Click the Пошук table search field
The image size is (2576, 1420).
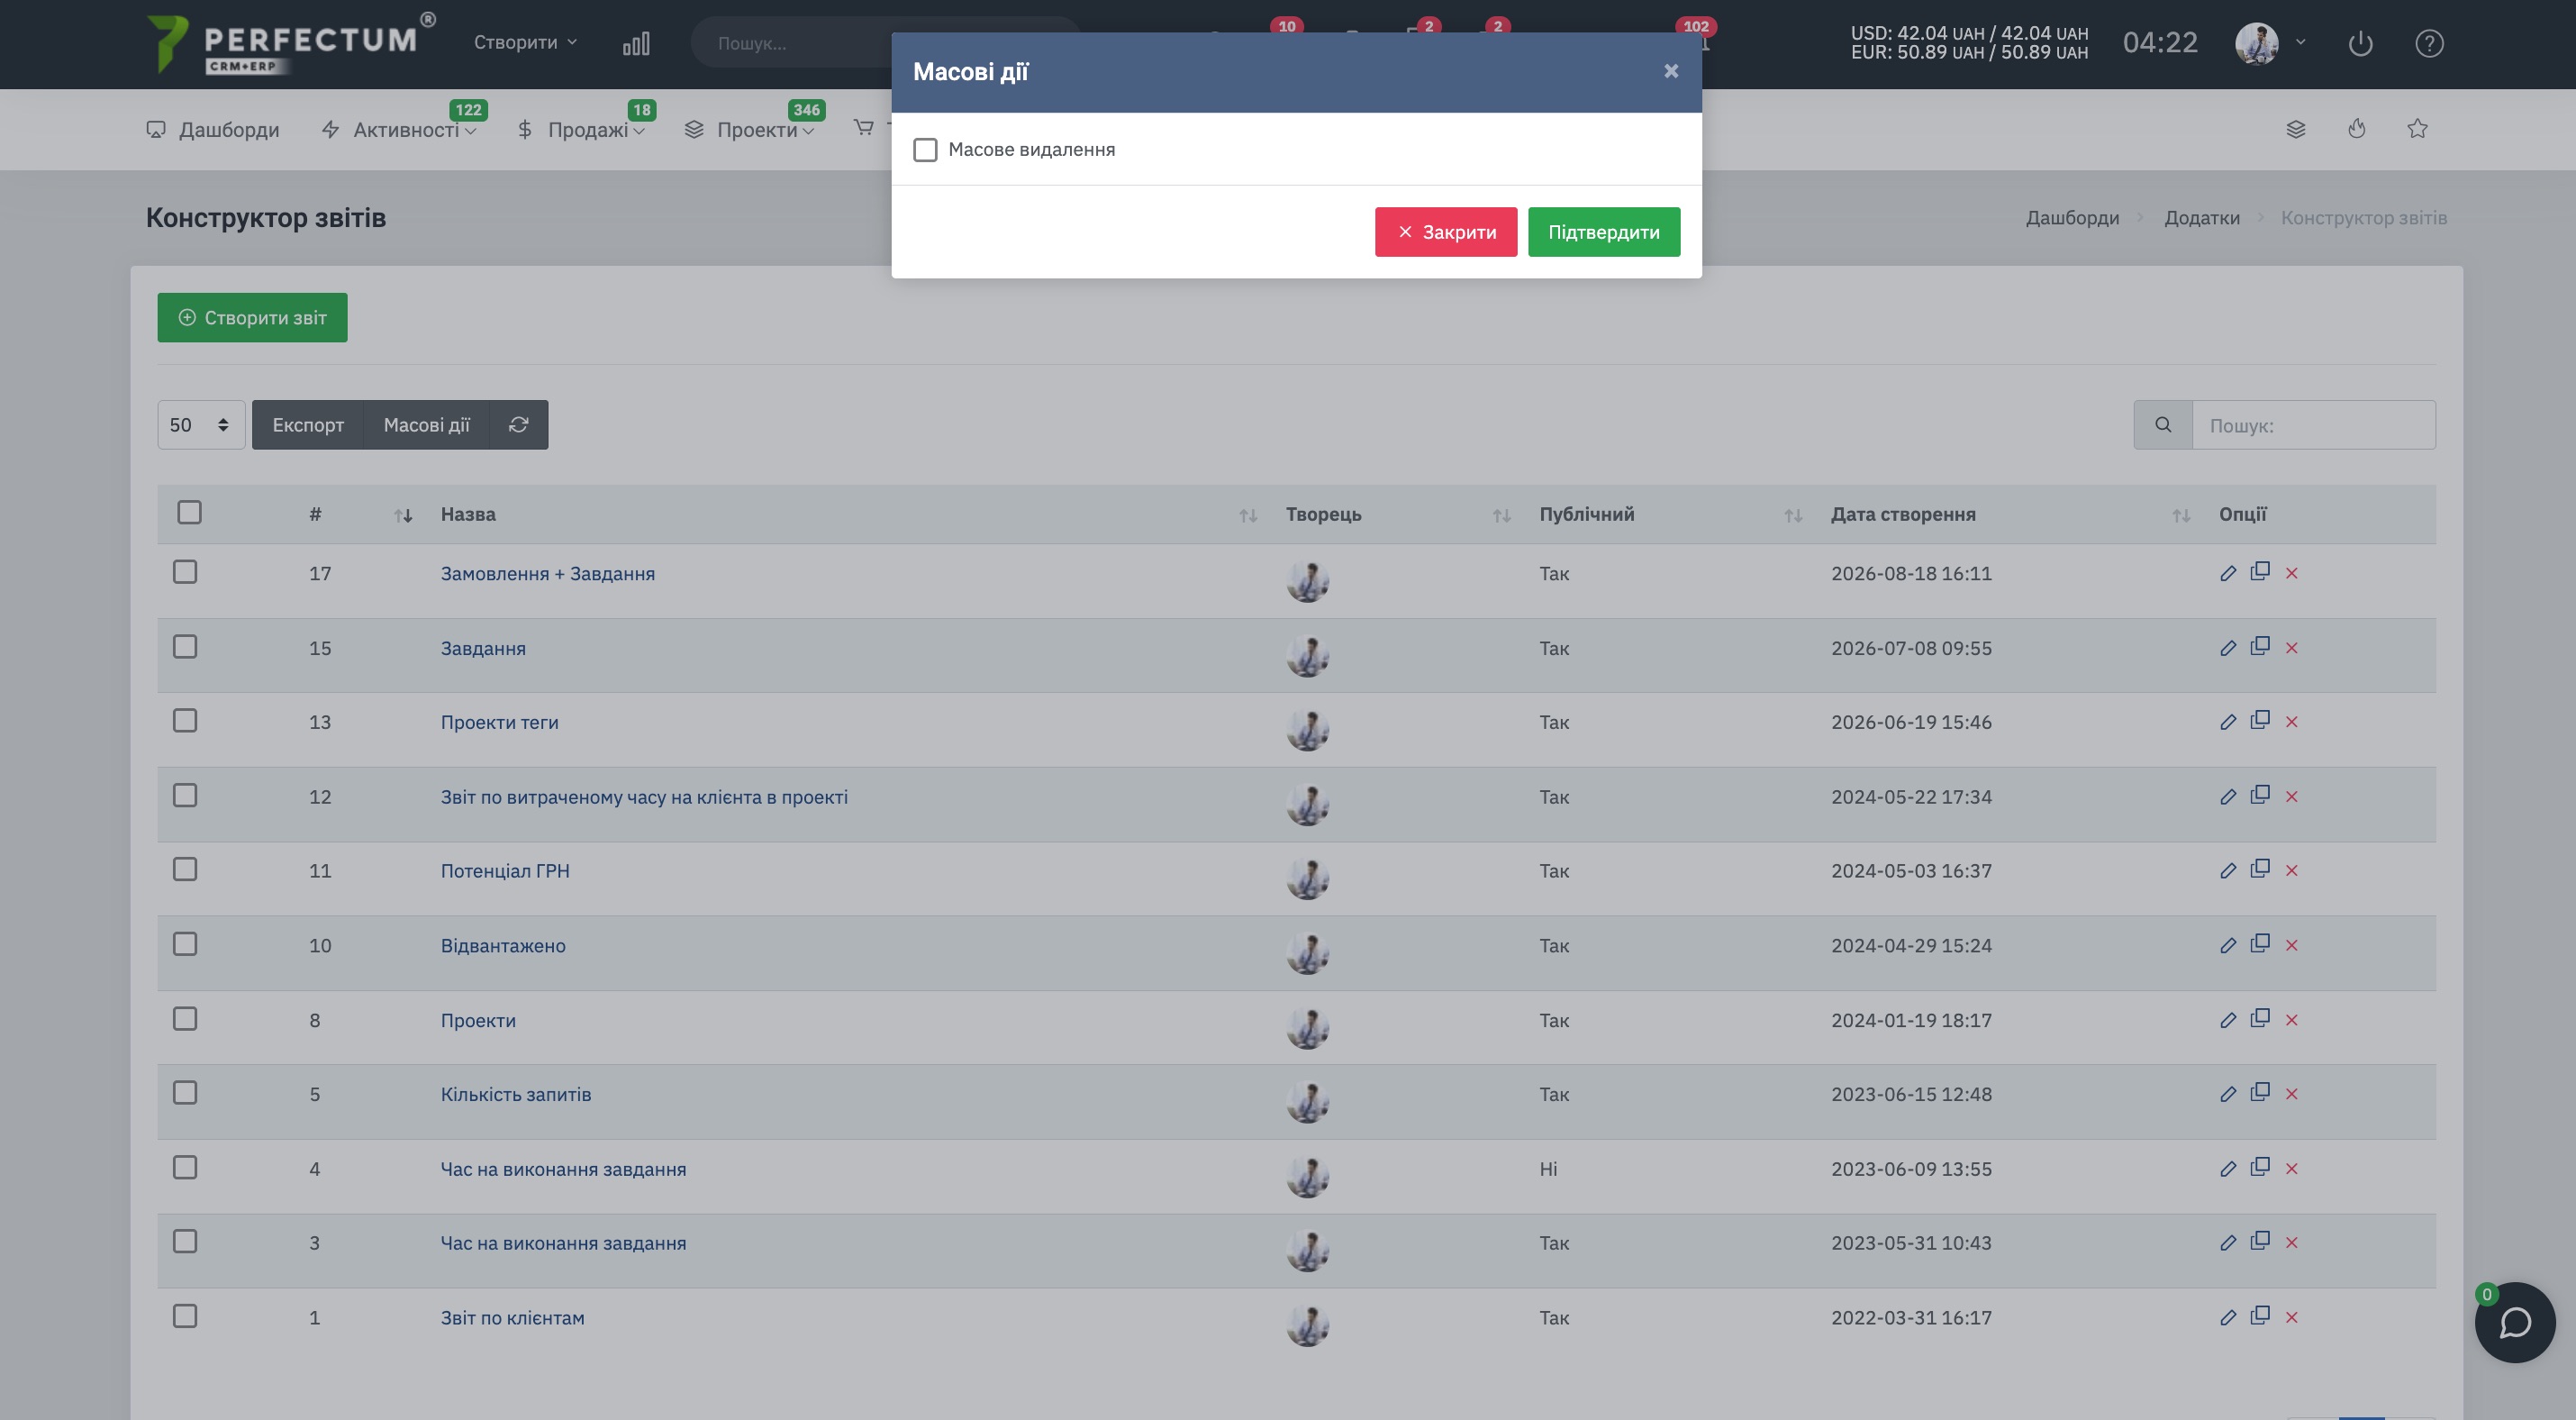tap(2313, 425)
